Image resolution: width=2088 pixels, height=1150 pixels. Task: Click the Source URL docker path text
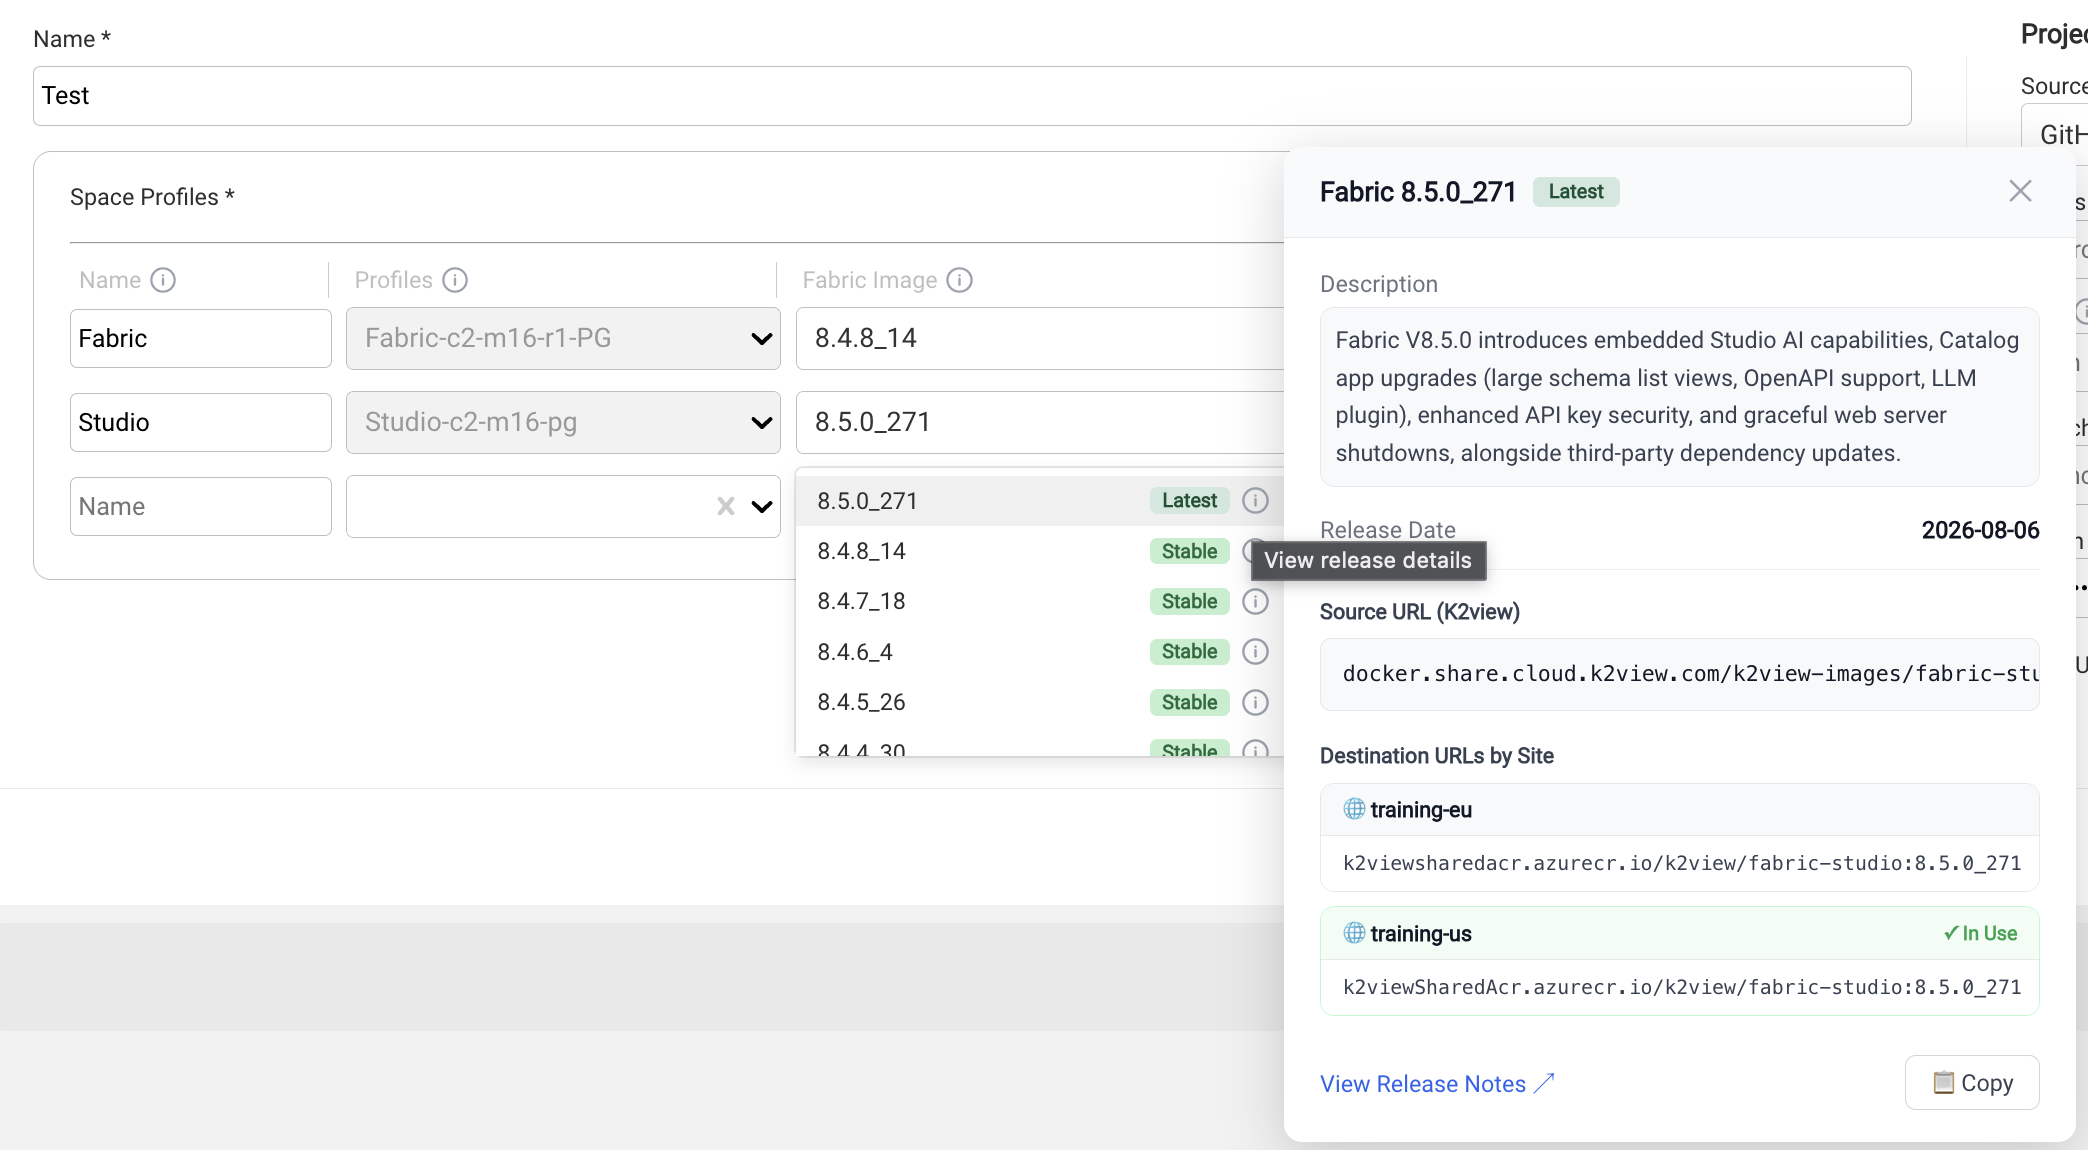point(1690,674)
